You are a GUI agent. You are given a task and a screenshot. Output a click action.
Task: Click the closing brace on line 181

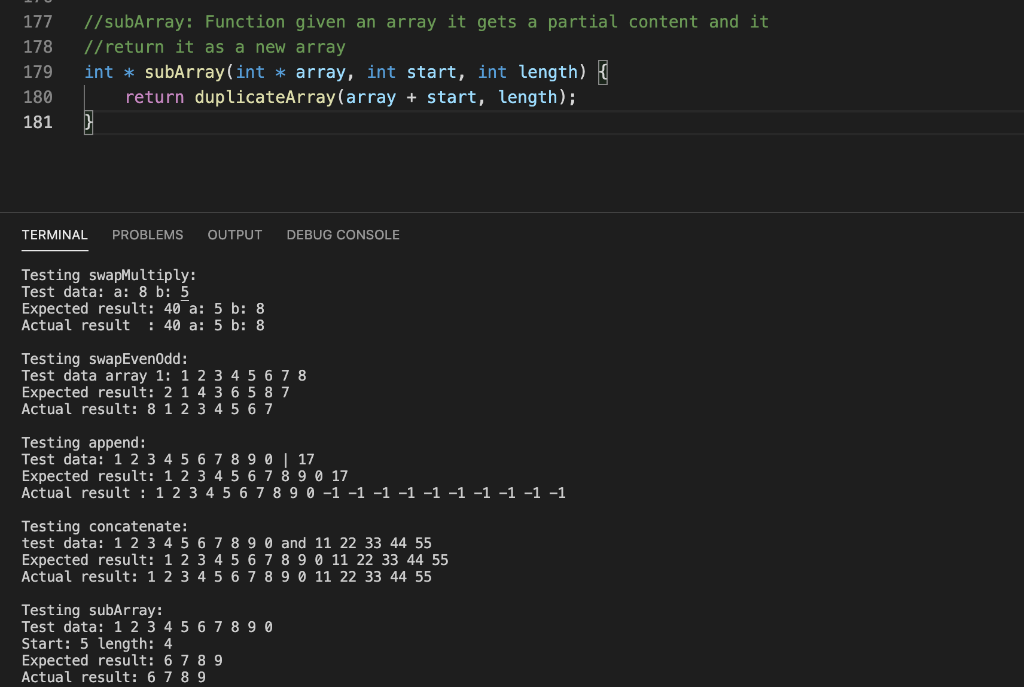tap(87, 122)
